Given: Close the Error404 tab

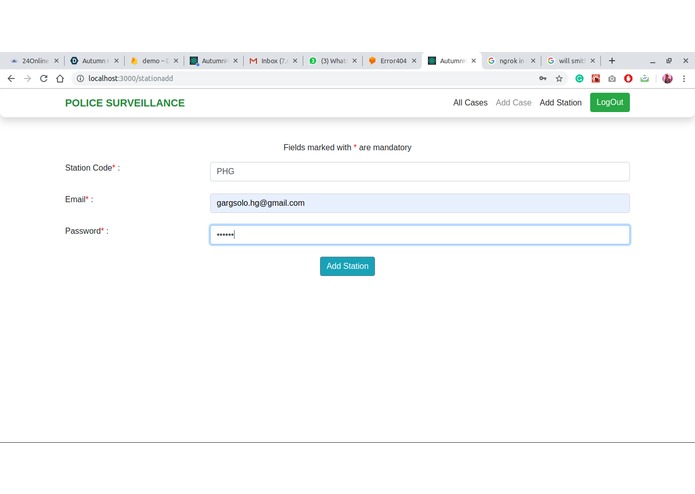Looking at the screenshot, I should (414, 61).
